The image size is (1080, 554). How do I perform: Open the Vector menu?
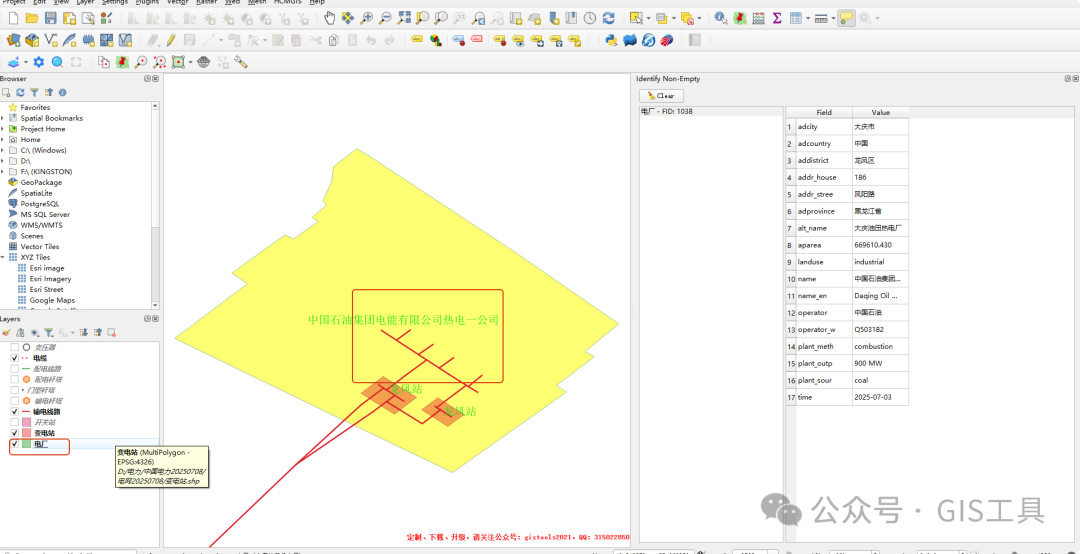pyautogui.click(x=178, y=2)
